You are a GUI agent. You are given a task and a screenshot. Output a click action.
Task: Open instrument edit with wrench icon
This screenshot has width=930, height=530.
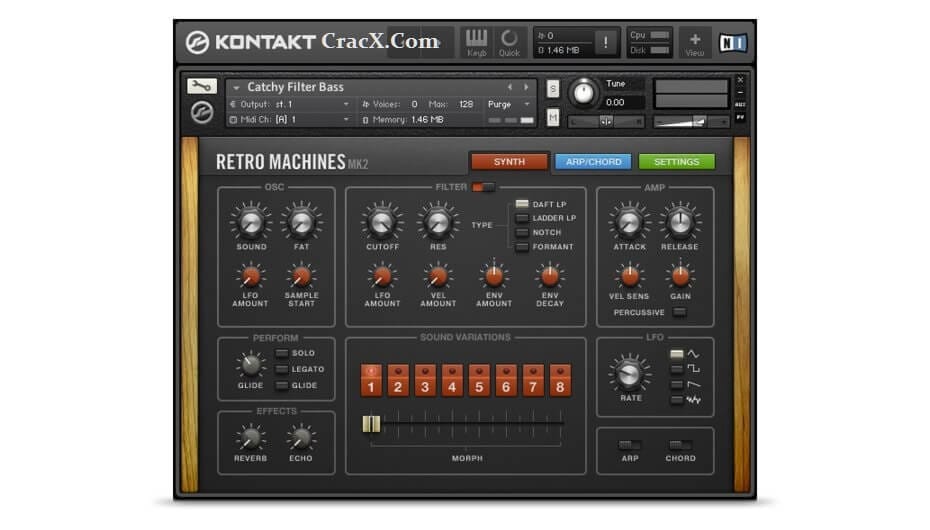[202, 87]
